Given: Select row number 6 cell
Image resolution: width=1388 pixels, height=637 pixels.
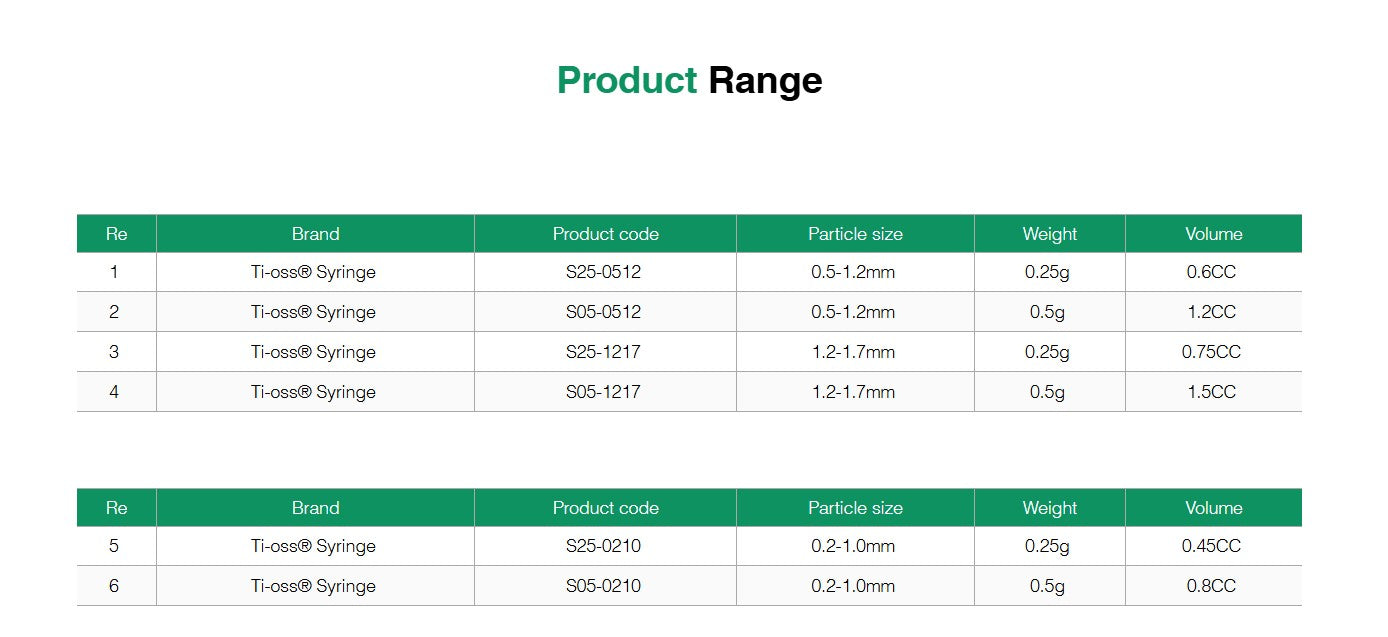Looking at the screenshot, I should [114, 586].
